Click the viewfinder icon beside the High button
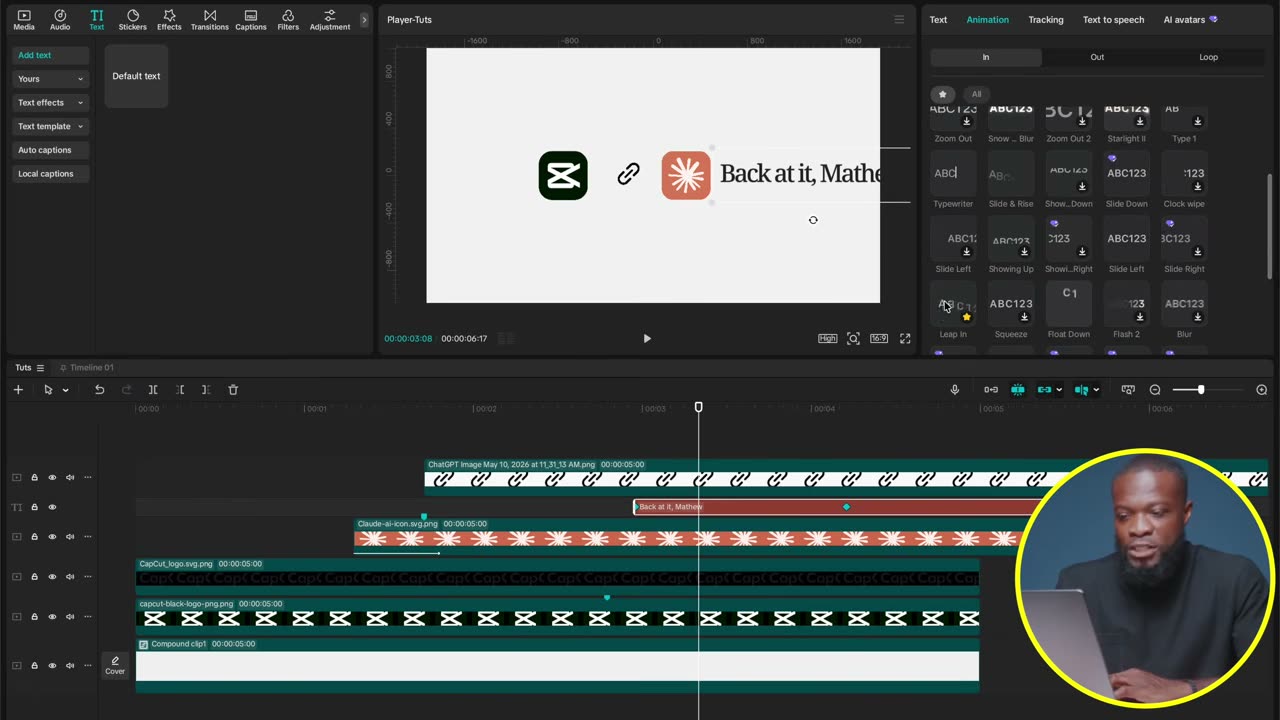Viewport: 1280px width, 720px height. [853, 339]
